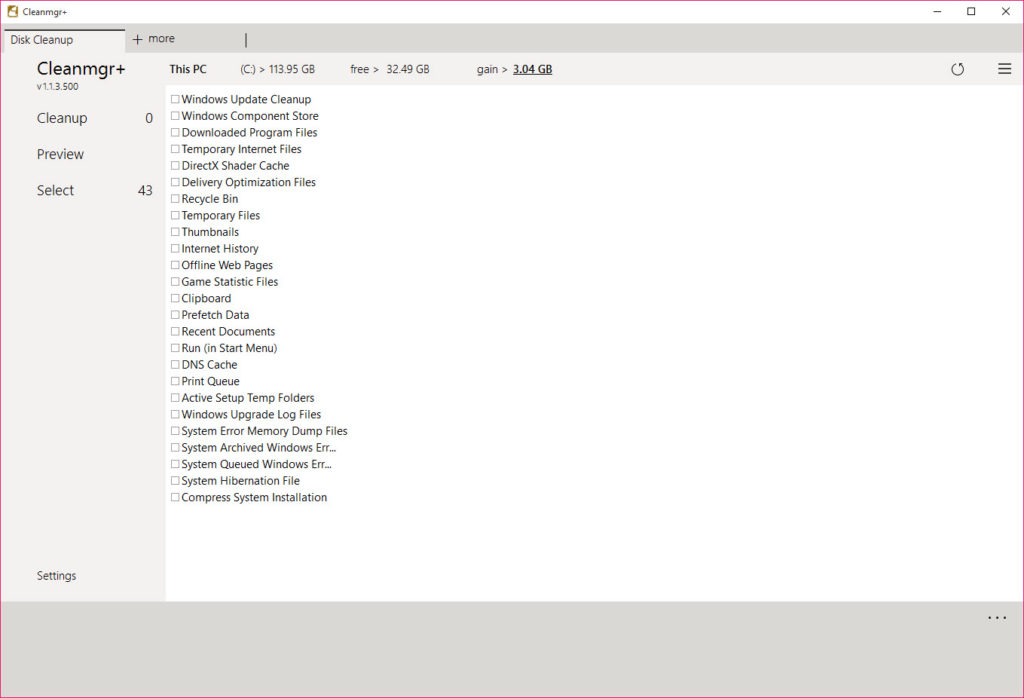Open the three-dot options at bottom right

click(997, 618)
